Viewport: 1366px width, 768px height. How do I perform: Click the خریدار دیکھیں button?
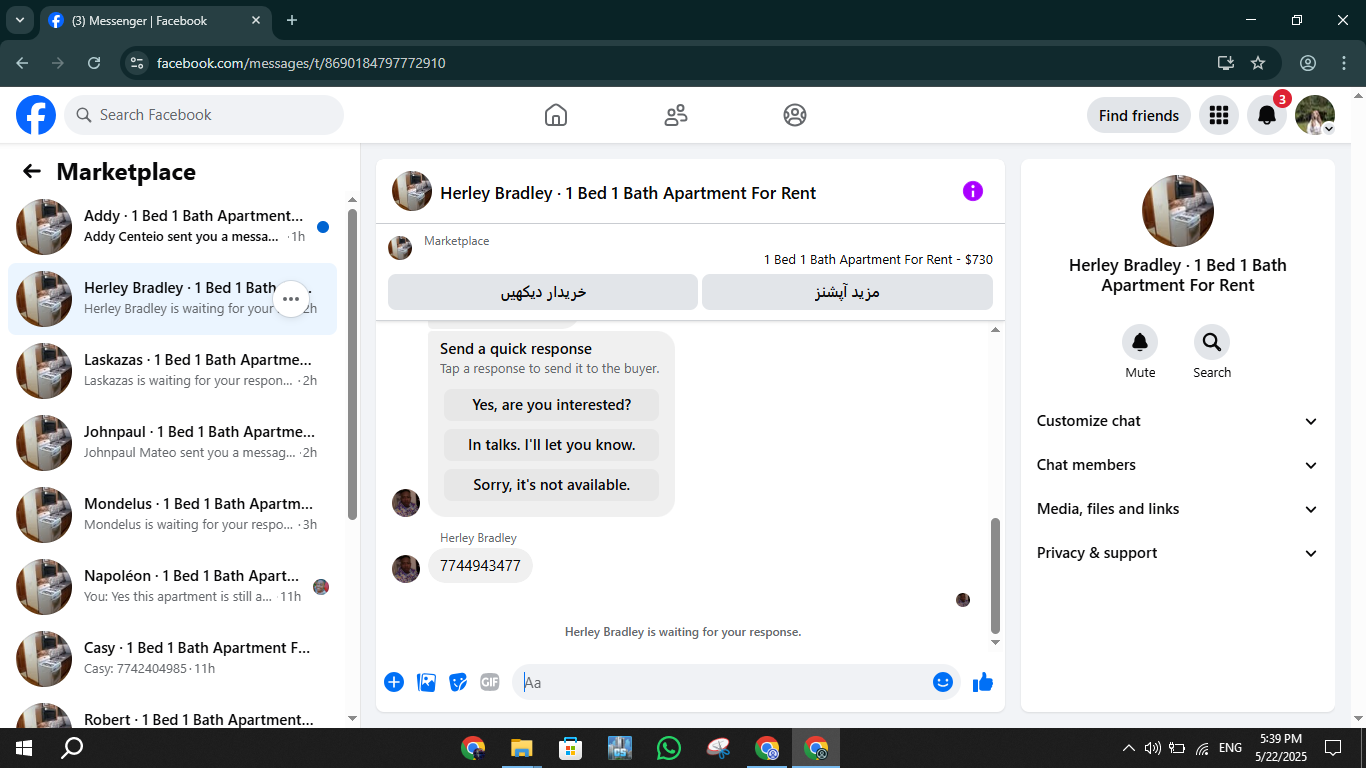pyautogui.click(x=543, y=292)
